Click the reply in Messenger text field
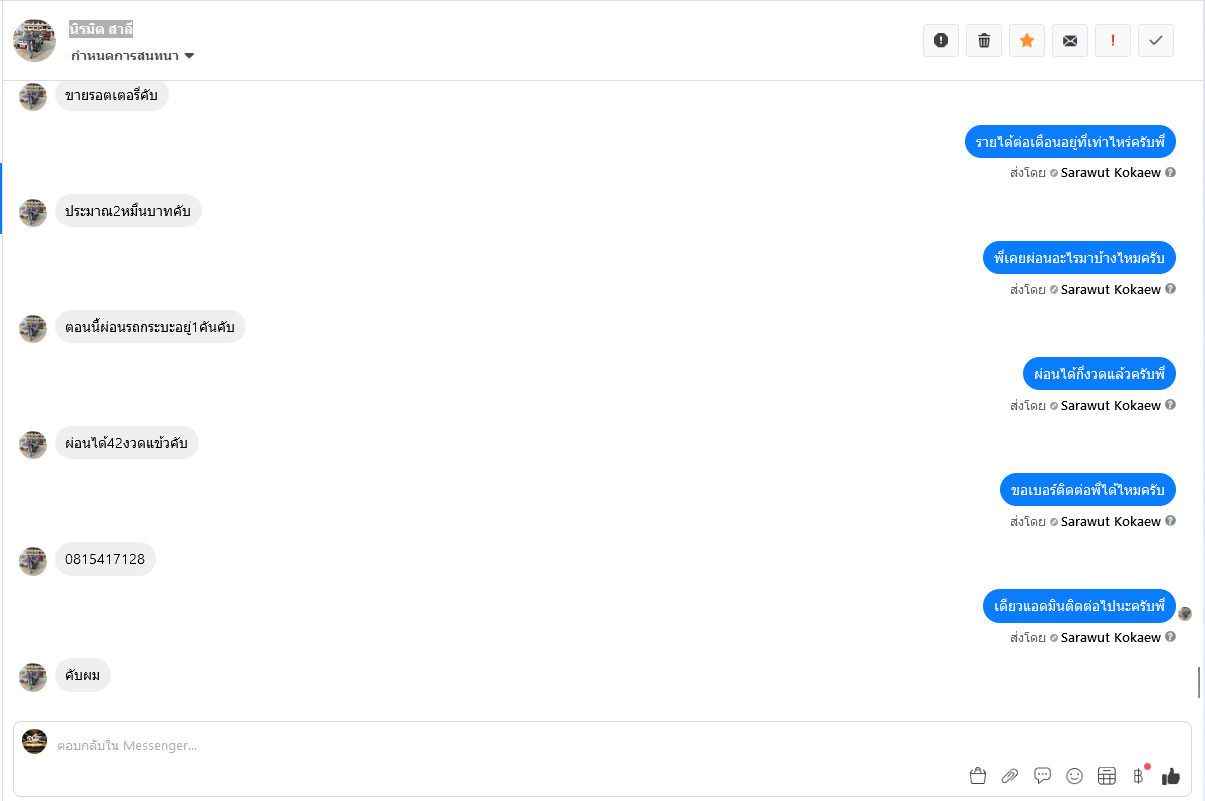 tap(500, 745)
